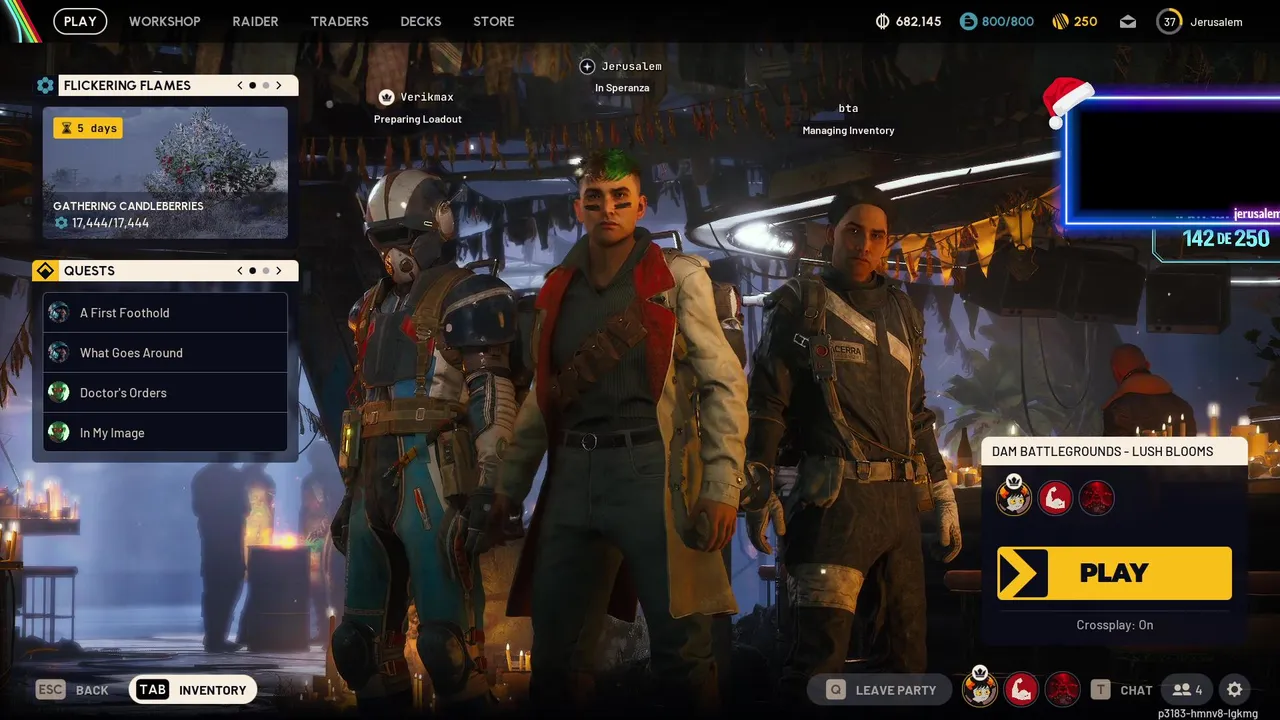Select the dark red emblem avatar in map panel
Screen dimensions: 1280x720
[1096, 498]
